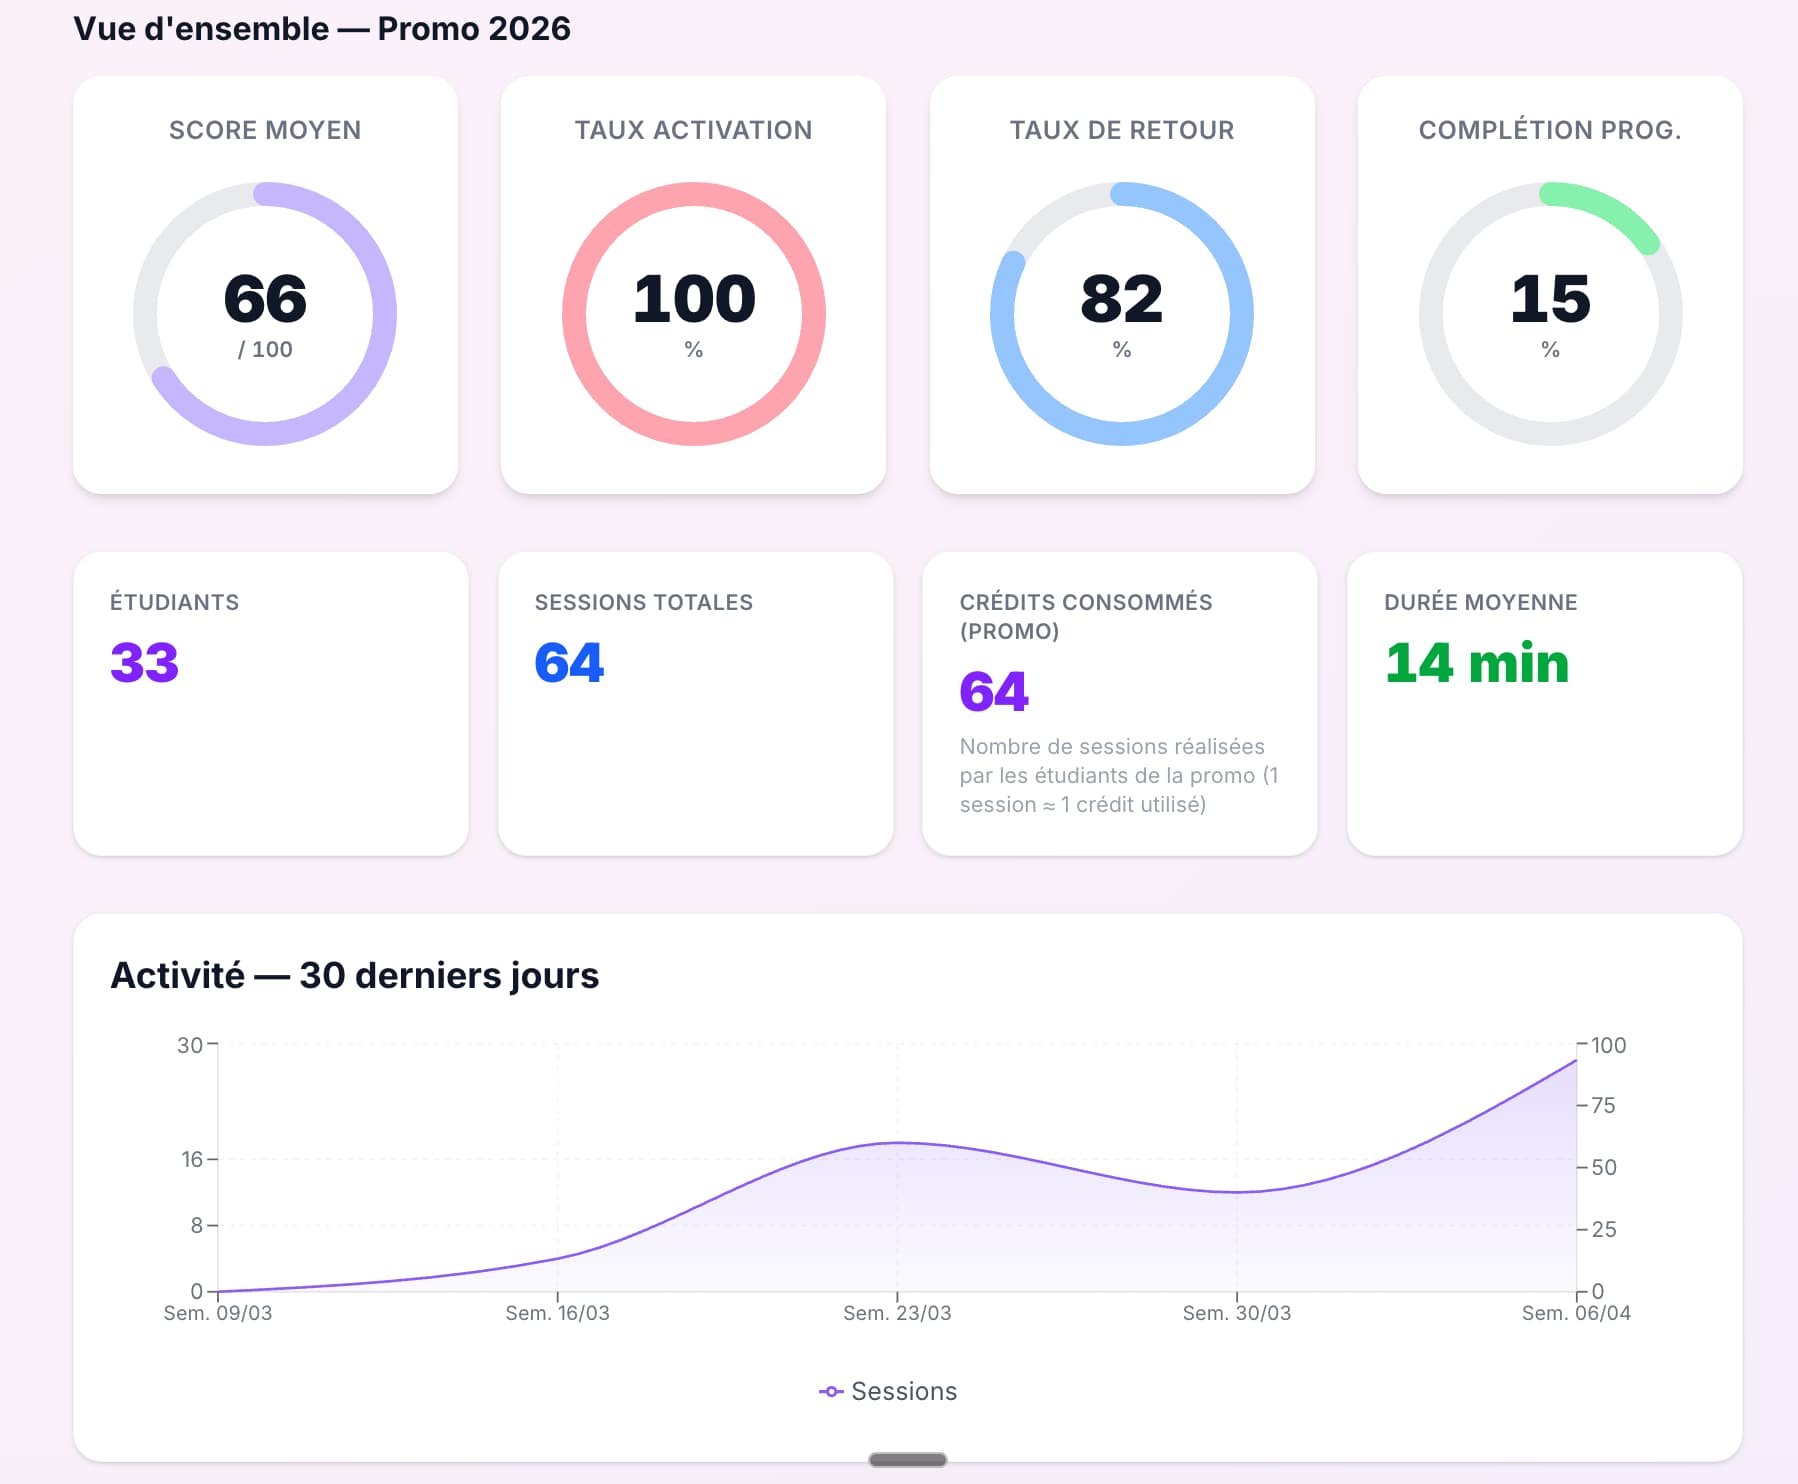Toggle the Sessions series legend label
Screen dimensions: 1798x1484
coord(904,1391)
